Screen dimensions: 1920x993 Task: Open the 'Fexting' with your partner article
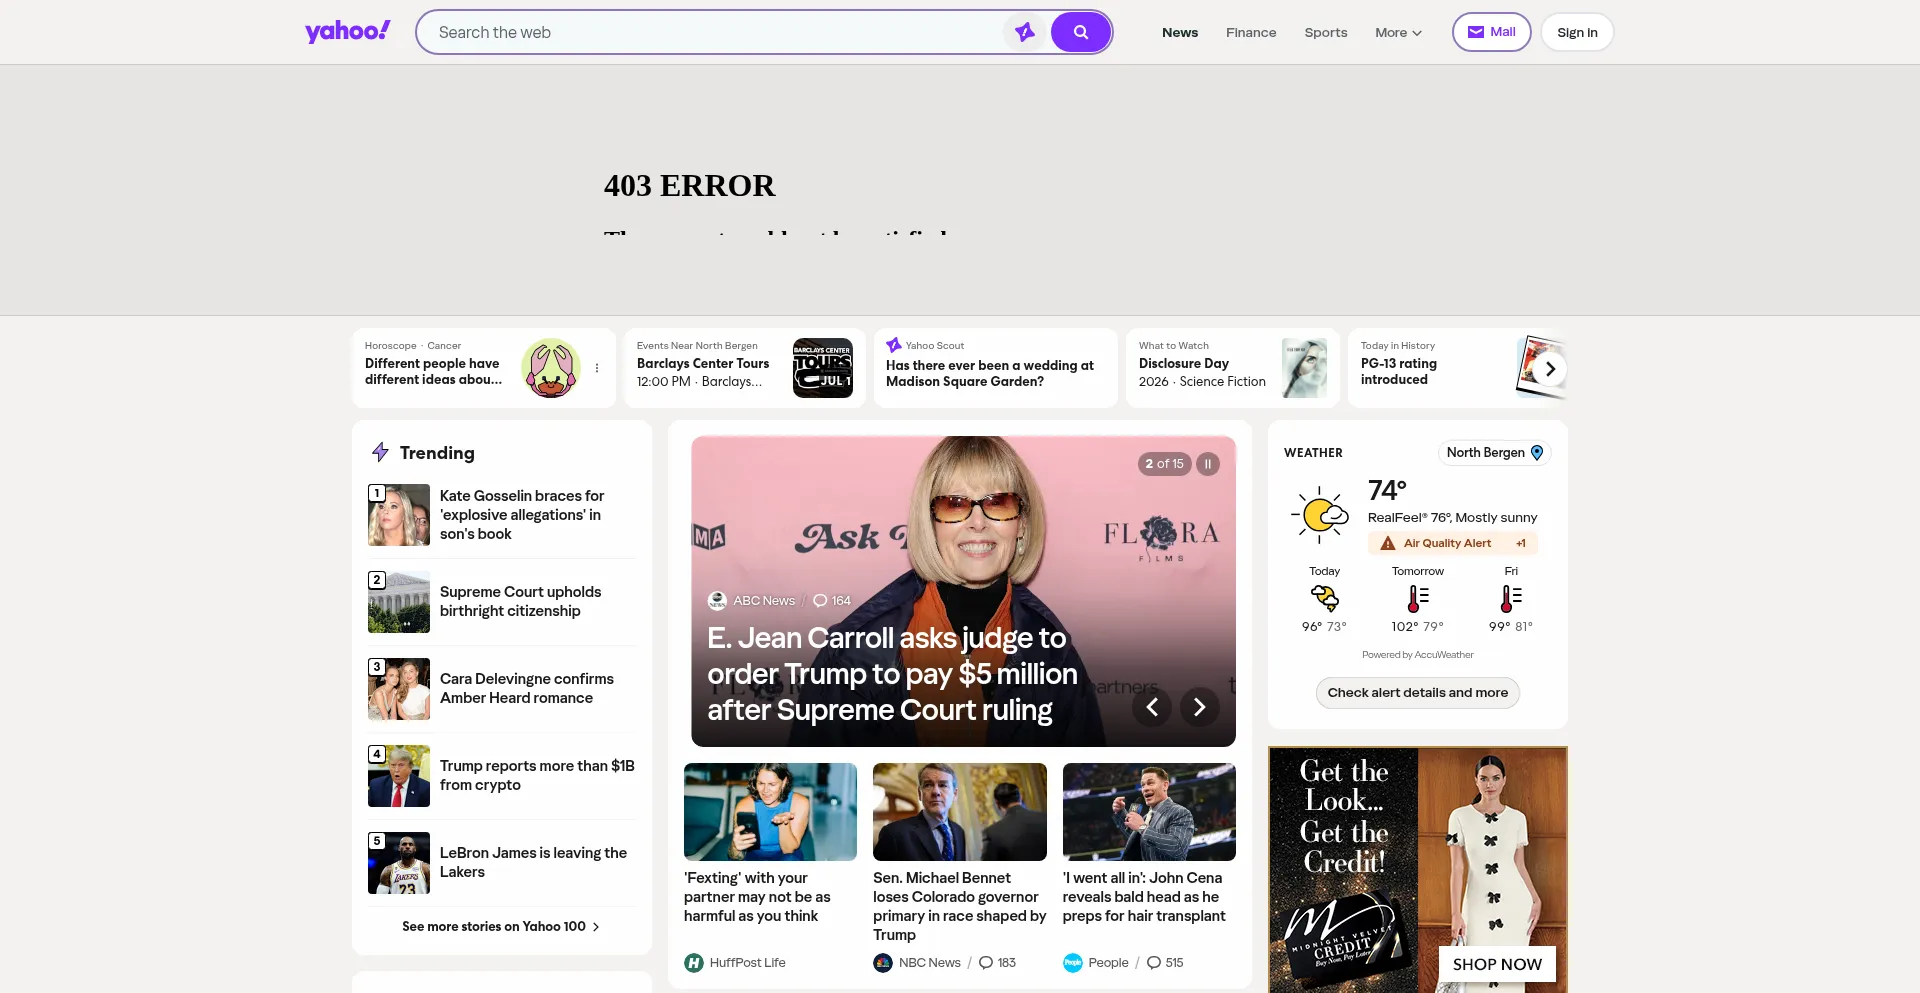[x=757, y=897]
